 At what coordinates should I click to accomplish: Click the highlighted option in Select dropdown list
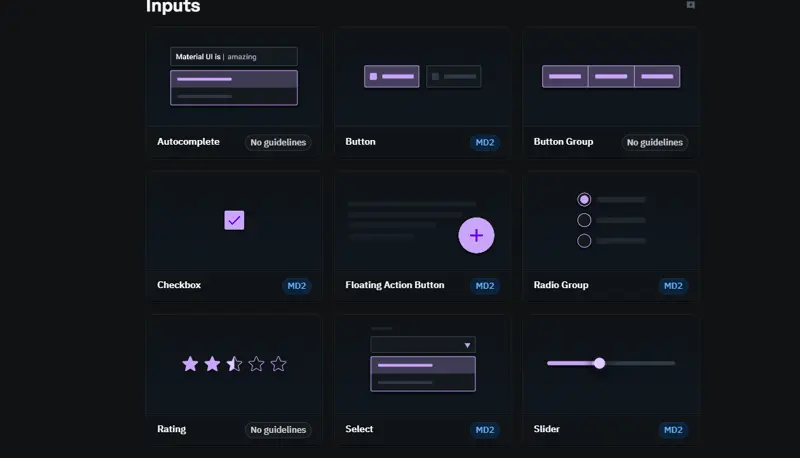[x=423, y=365]
